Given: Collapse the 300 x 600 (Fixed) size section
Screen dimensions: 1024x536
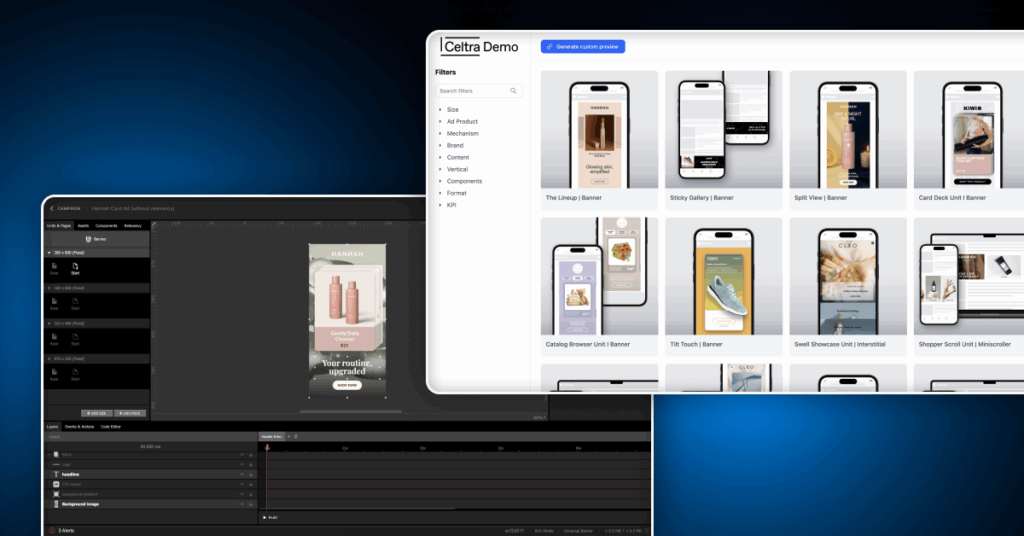Looking at the screenshot, I should pos(49,253).
